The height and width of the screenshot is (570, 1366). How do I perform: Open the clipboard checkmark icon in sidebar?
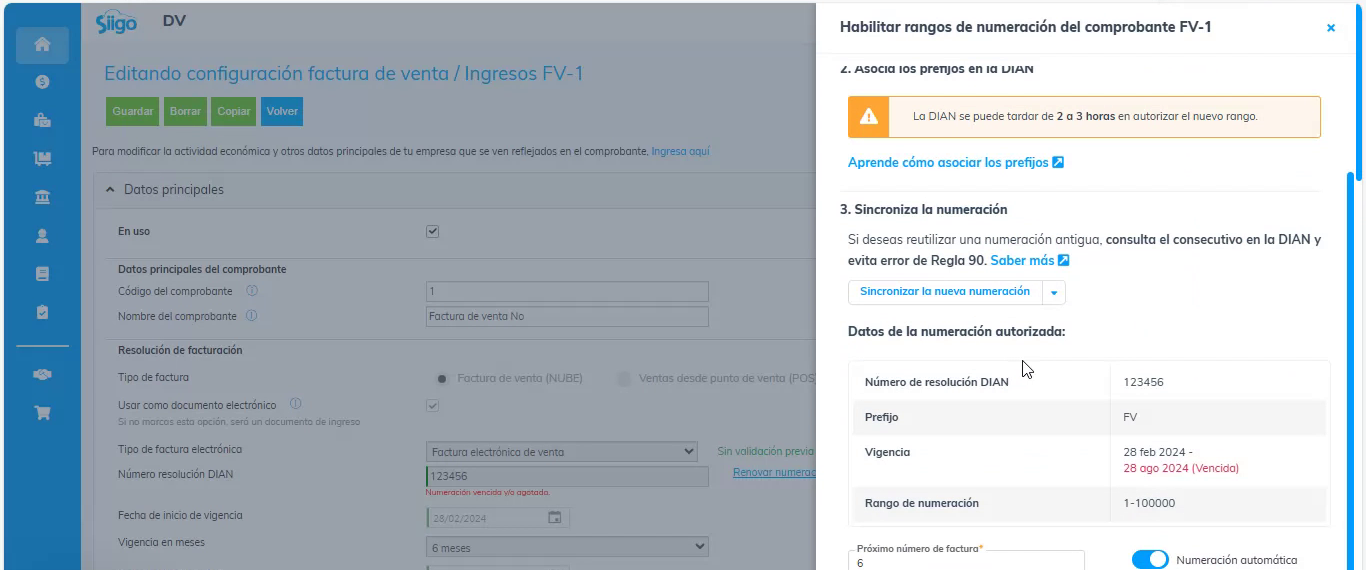coord(42,312)
